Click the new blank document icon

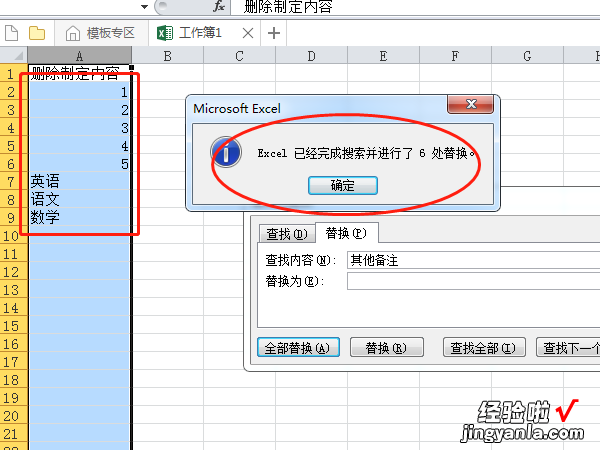coord(11,33)
